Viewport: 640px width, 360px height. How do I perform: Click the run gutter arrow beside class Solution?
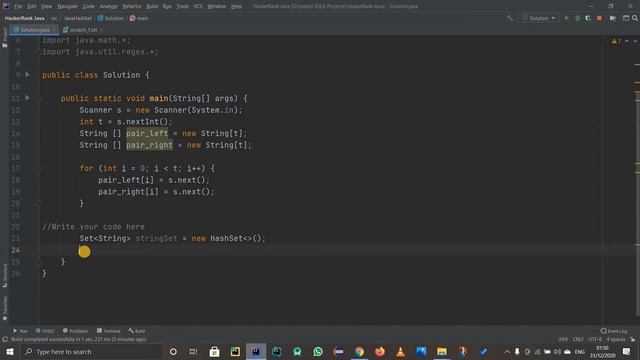point(27,75)
